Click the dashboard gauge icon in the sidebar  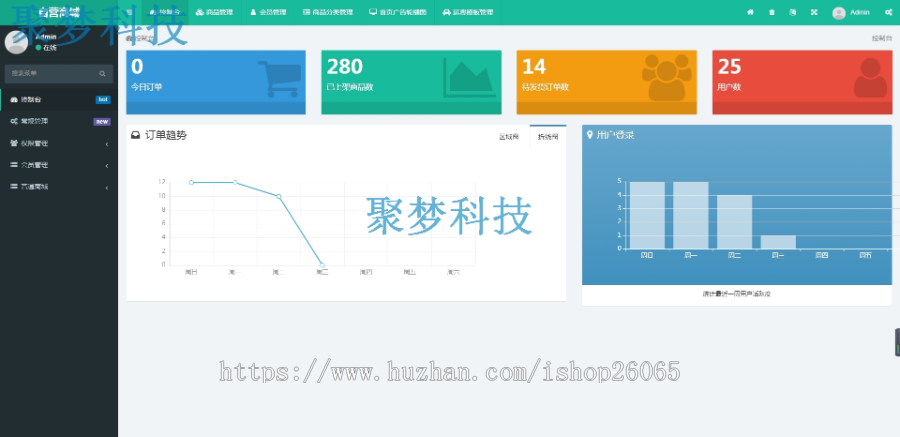point(14,99)
